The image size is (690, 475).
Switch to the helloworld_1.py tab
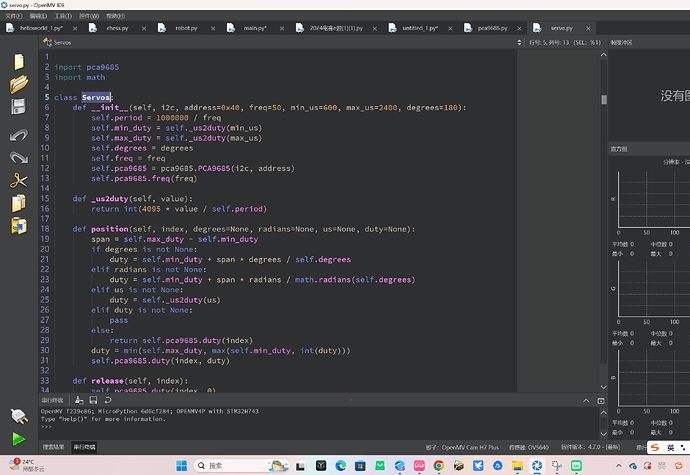pos(41,28)
